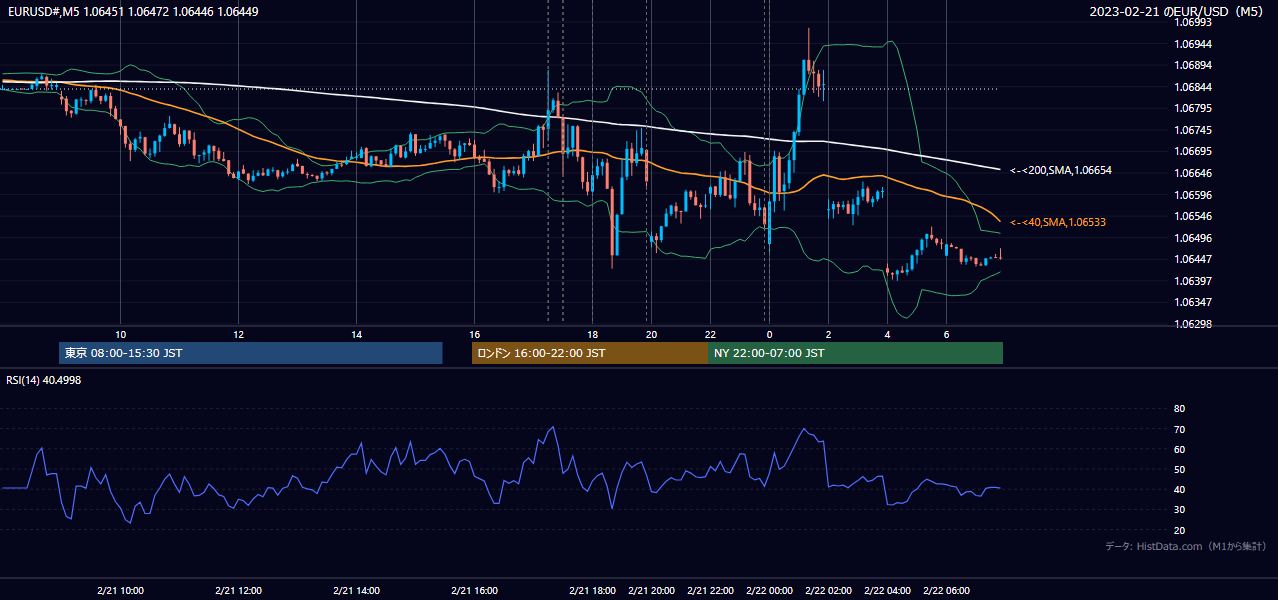Click RSI axis level 50
This screenshot has height=600, width=1278.
pos(1179,470)
